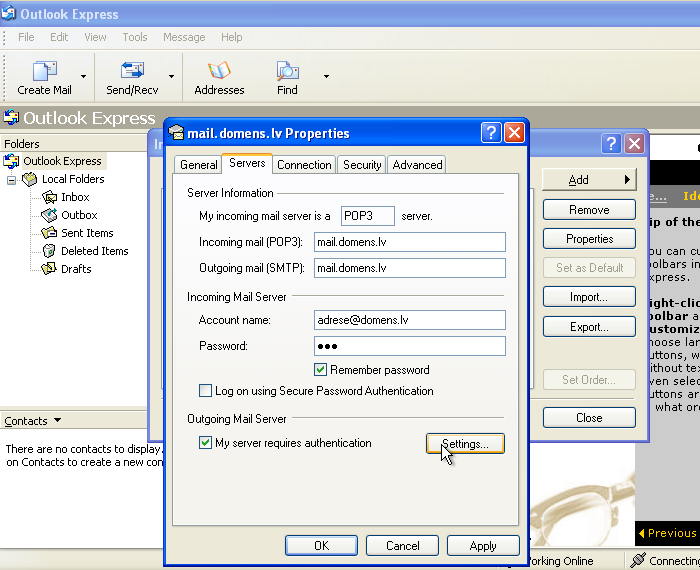The width and height of the screenshot is (700, 570).
Task: Click the Find toolbar icon
Action: (x=287, y=71)
